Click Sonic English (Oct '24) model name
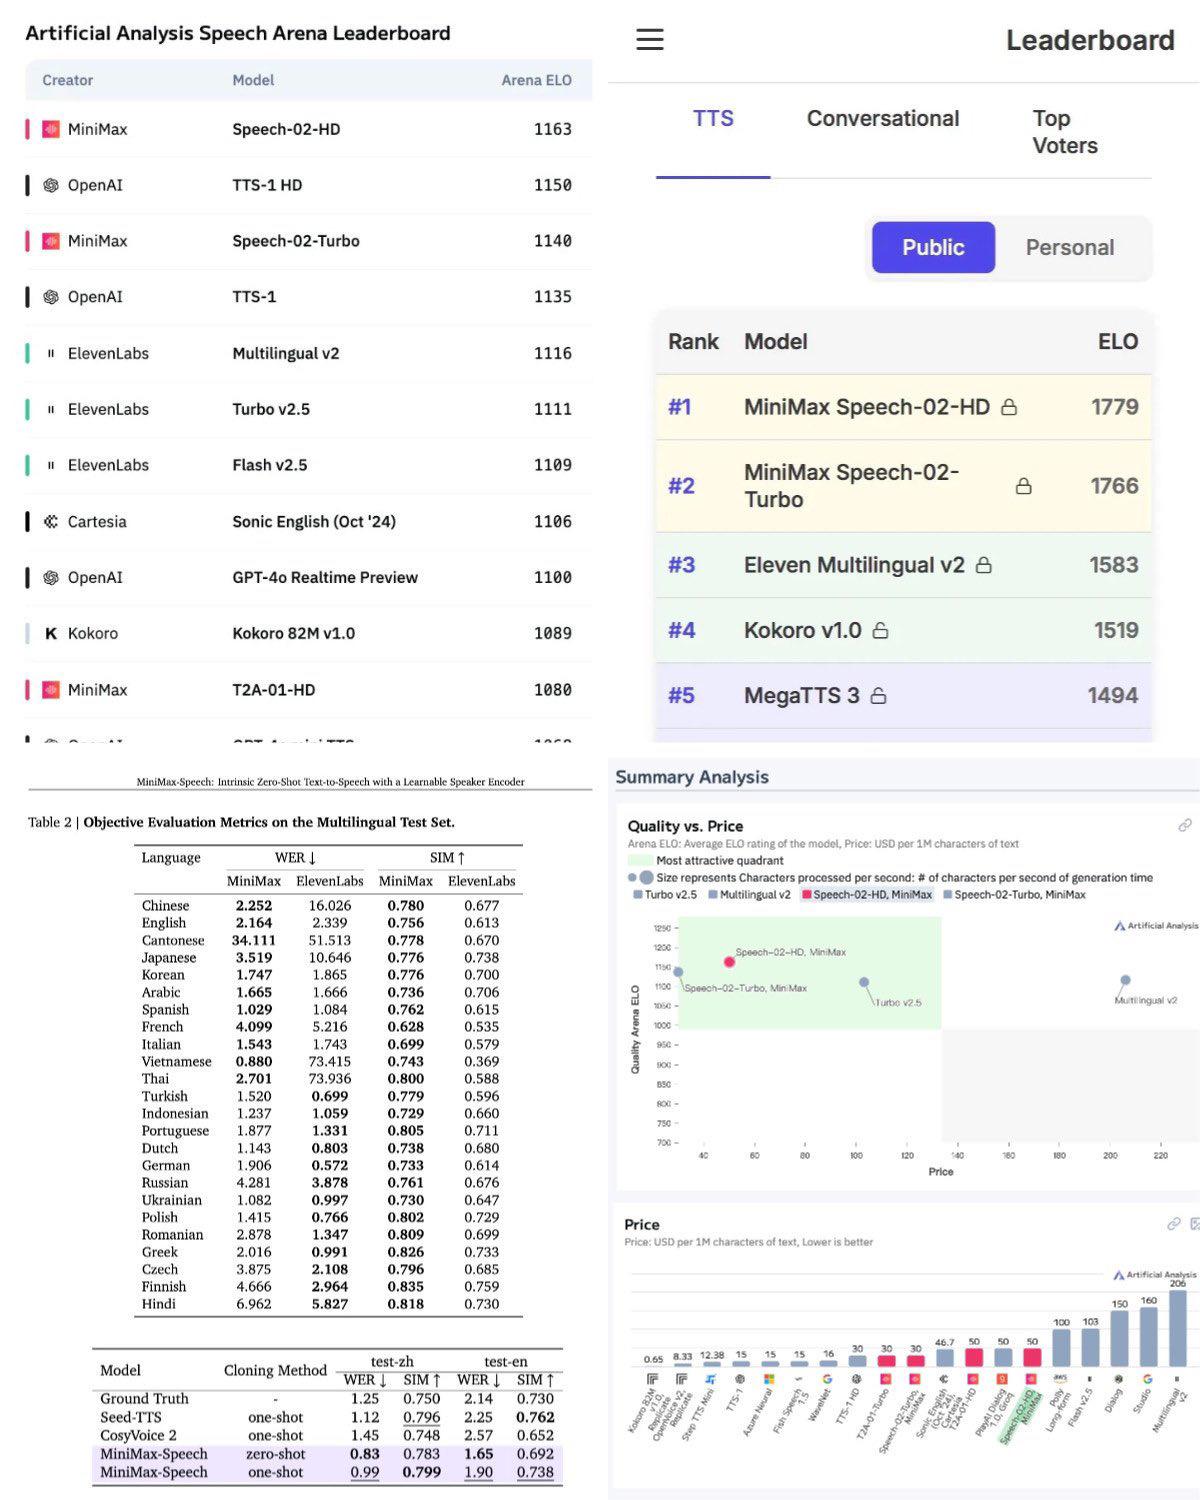The image size is (1200, 1500). click(314, 521)
